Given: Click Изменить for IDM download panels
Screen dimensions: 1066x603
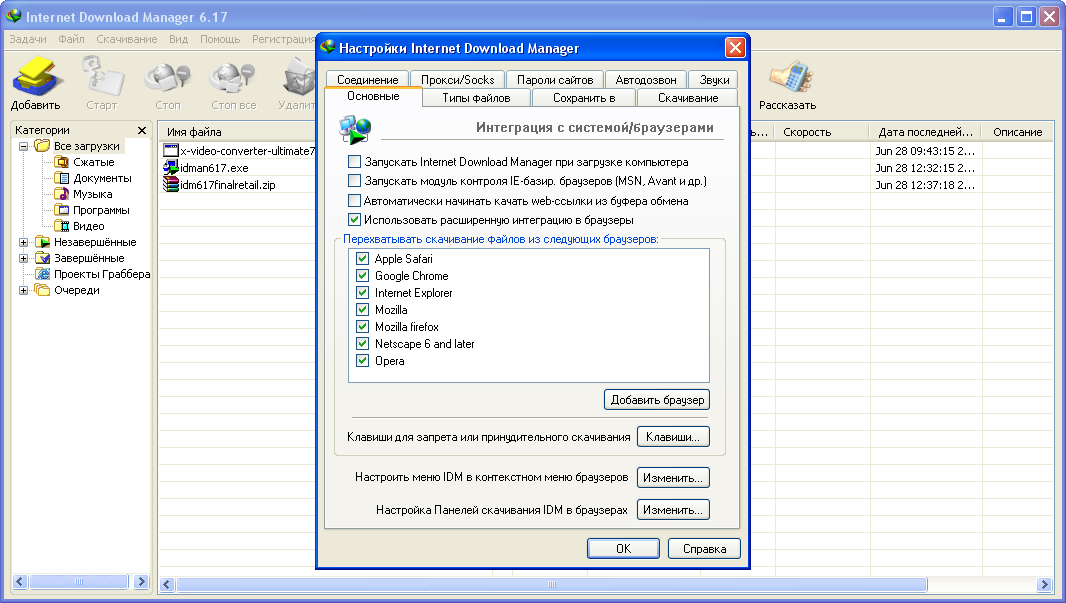Looking at the screenshot, I should click(673, 509).
